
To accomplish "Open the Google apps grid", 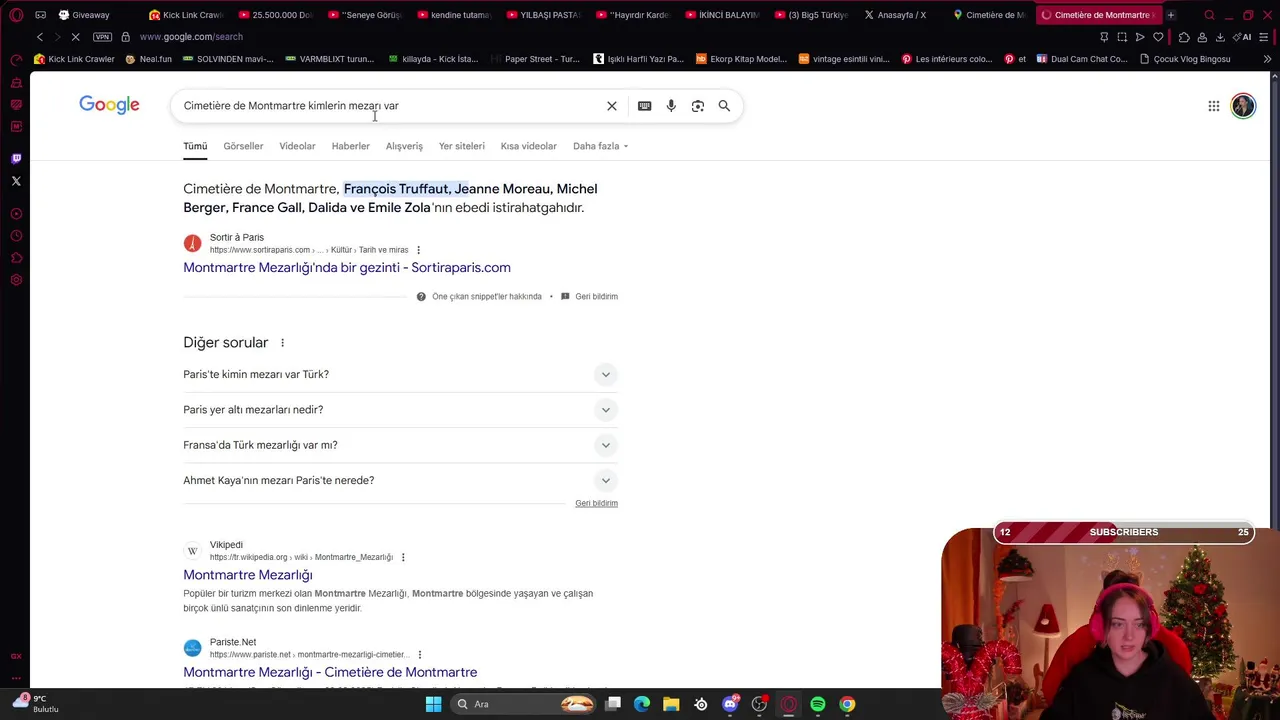I will click(1213, 106).
